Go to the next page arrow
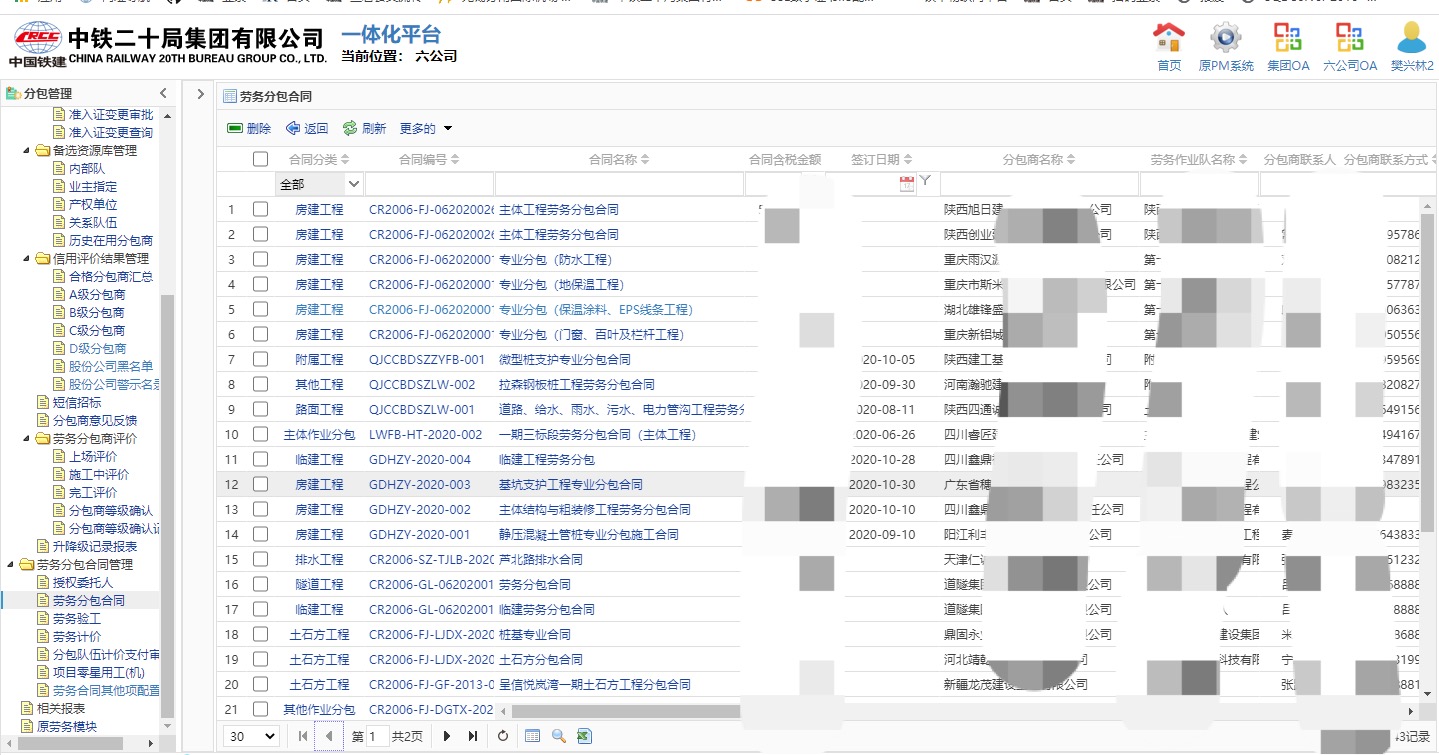Viewport: 1439px width, 755px height. tap(447, 736)
